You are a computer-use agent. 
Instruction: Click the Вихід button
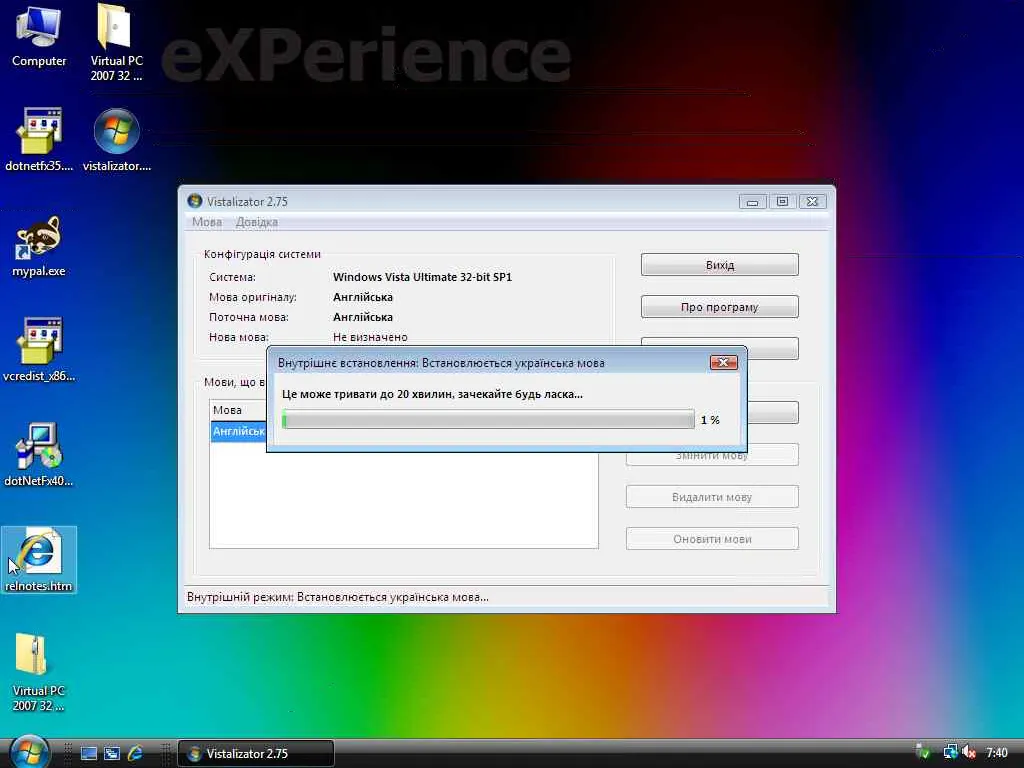[x=720, y=265]
